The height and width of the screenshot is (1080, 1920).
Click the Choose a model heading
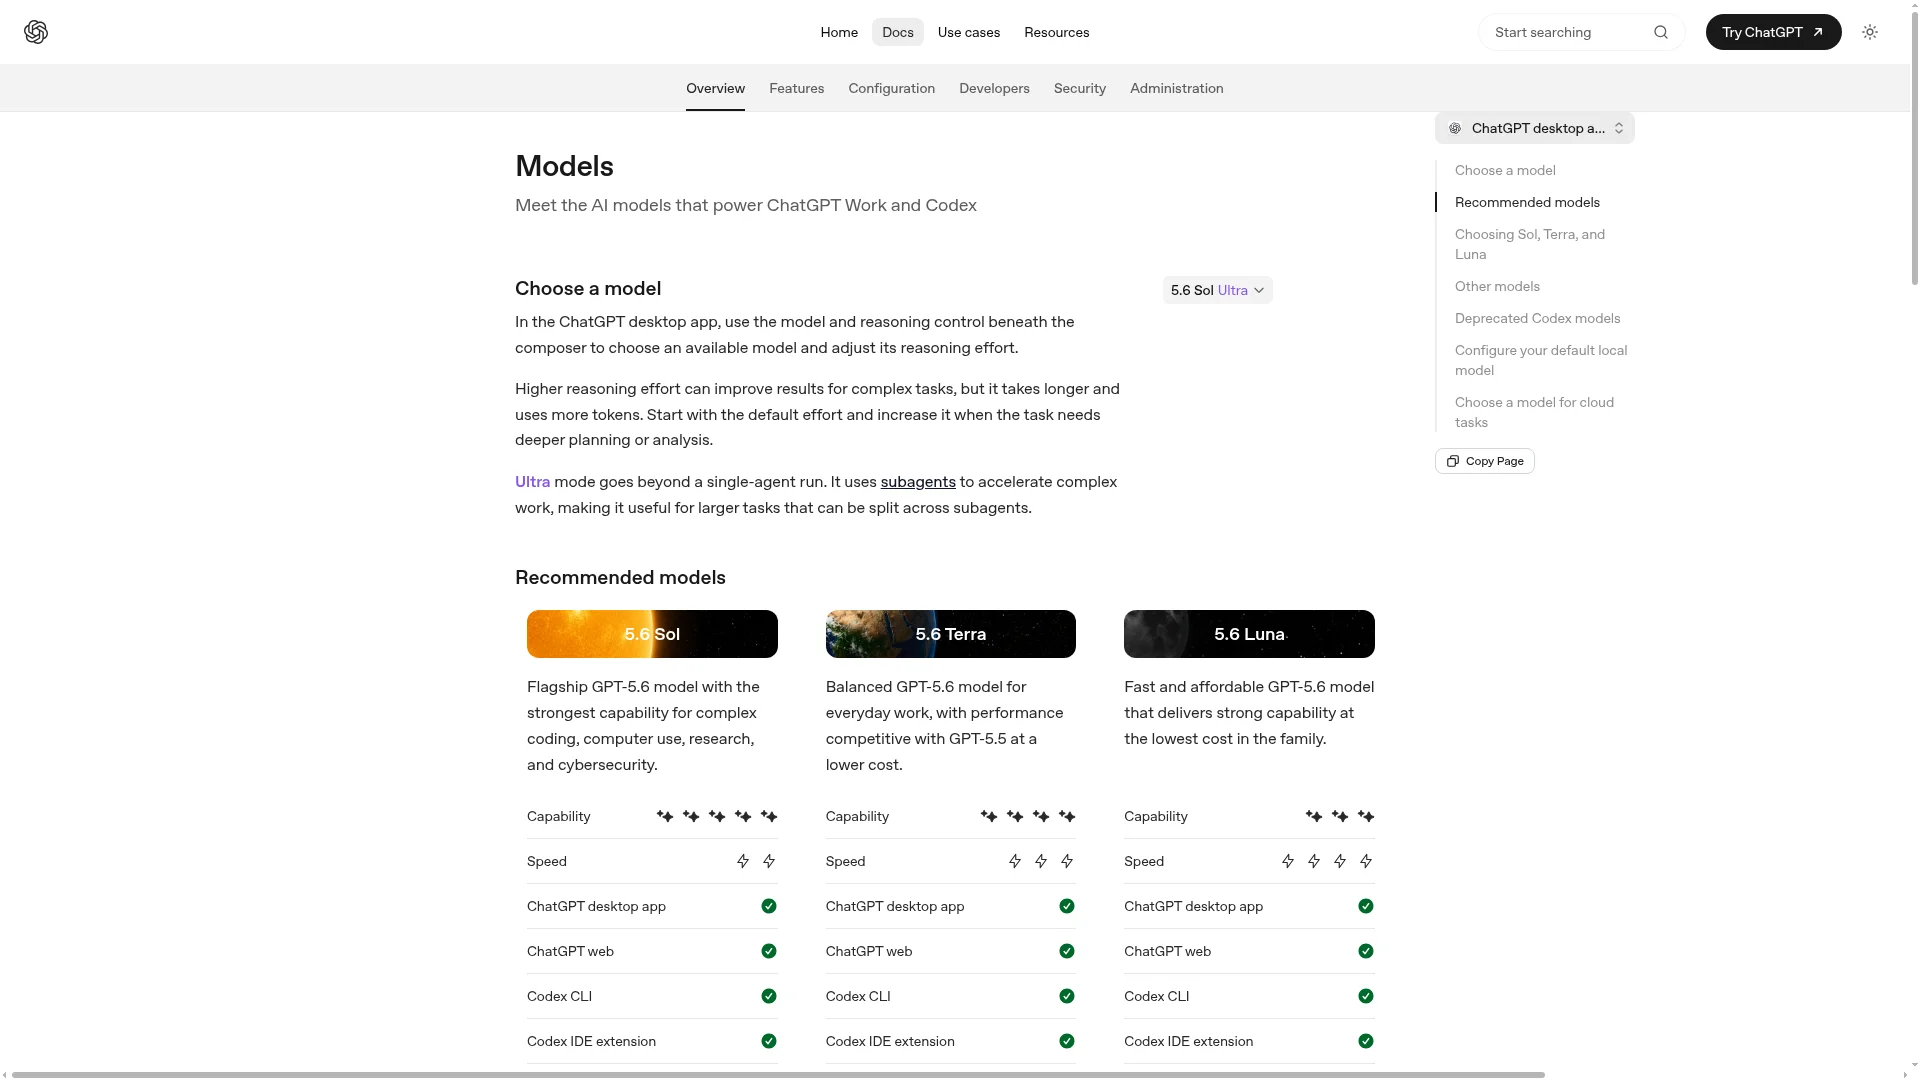tap(588, 289)
